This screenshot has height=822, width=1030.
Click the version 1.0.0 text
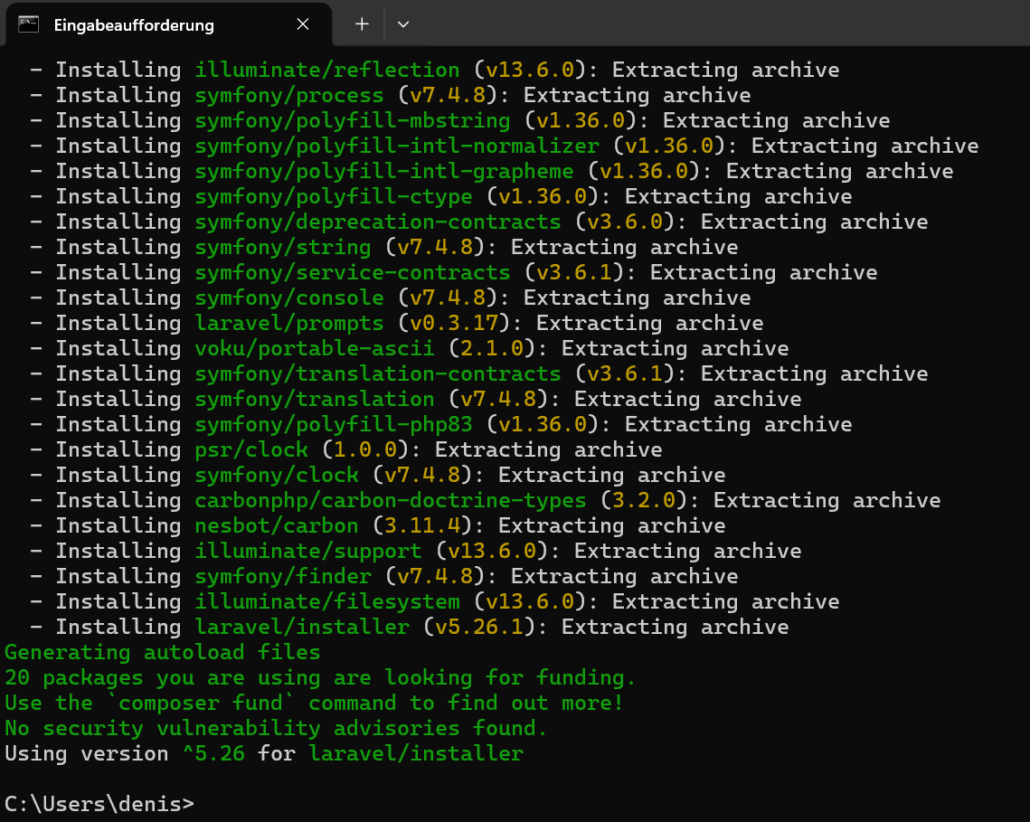[x=365, y=449]
